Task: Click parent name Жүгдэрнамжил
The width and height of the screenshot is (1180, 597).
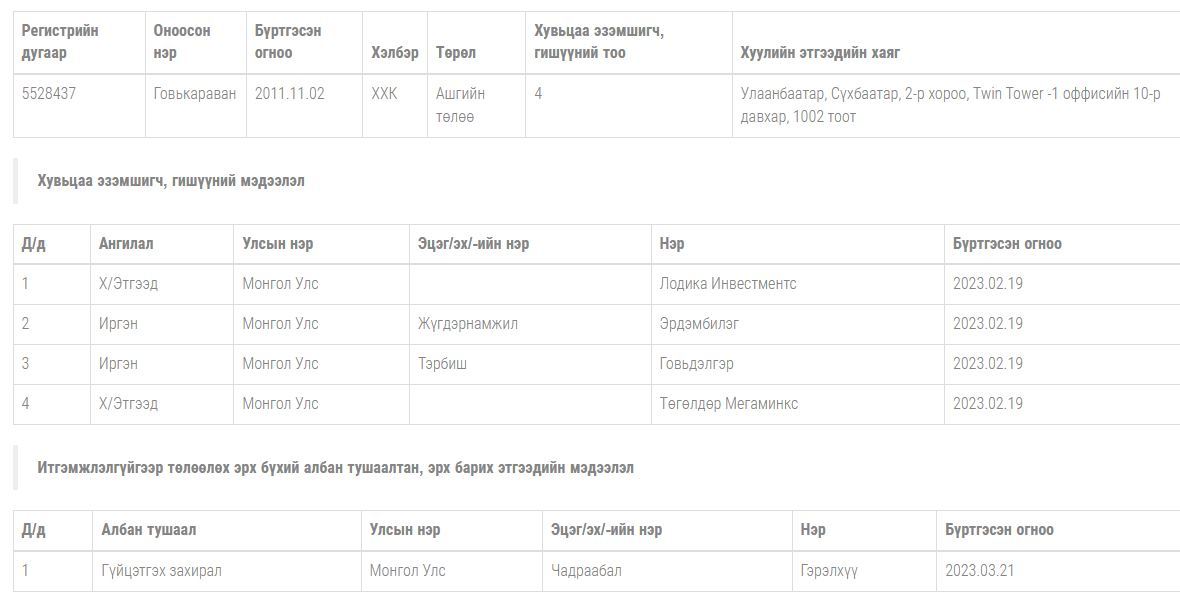Action: point(468,324)
